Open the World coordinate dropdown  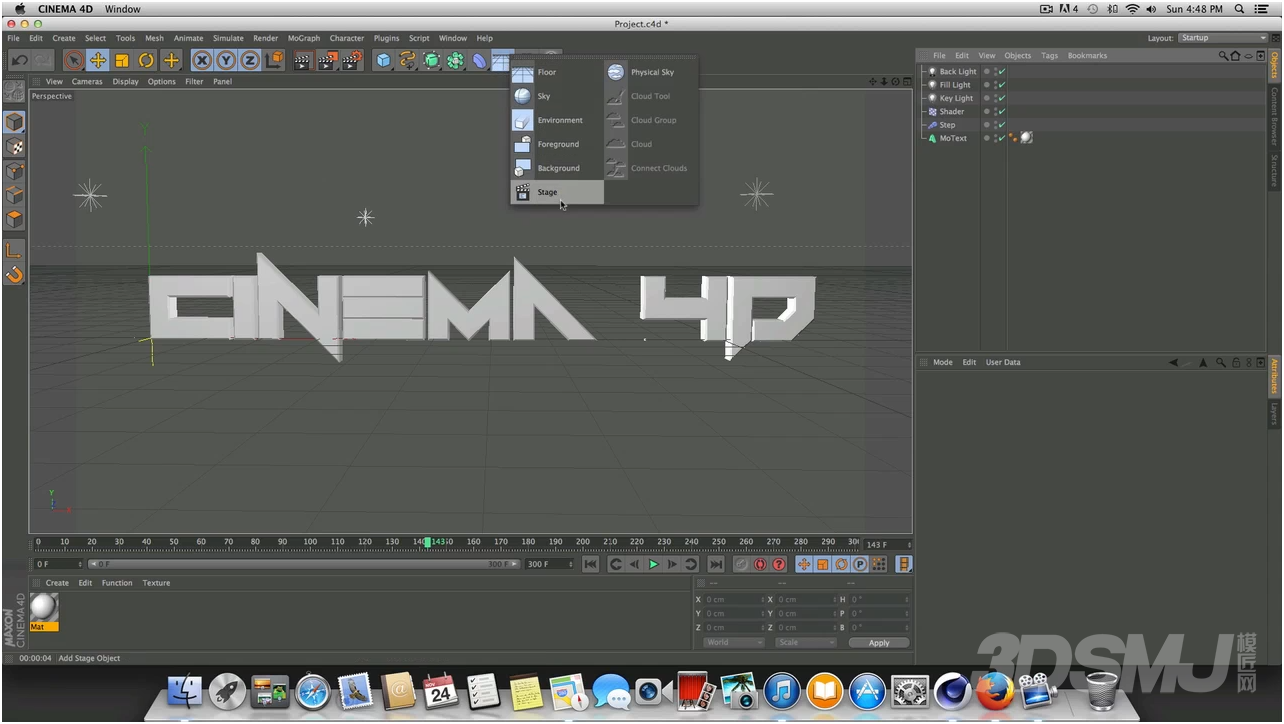tap(733, 643)
